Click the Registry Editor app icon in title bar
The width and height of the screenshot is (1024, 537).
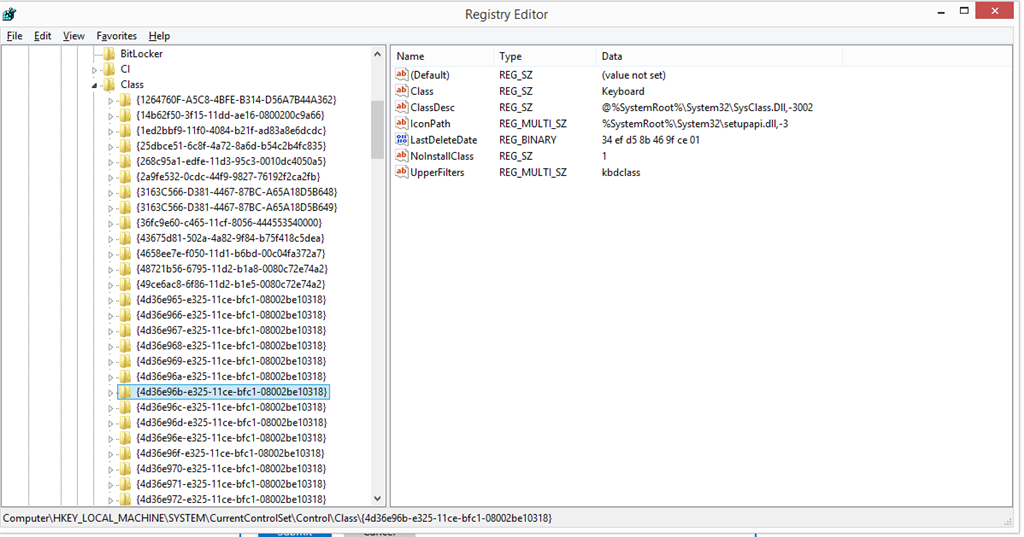click(x=9, y=14)
